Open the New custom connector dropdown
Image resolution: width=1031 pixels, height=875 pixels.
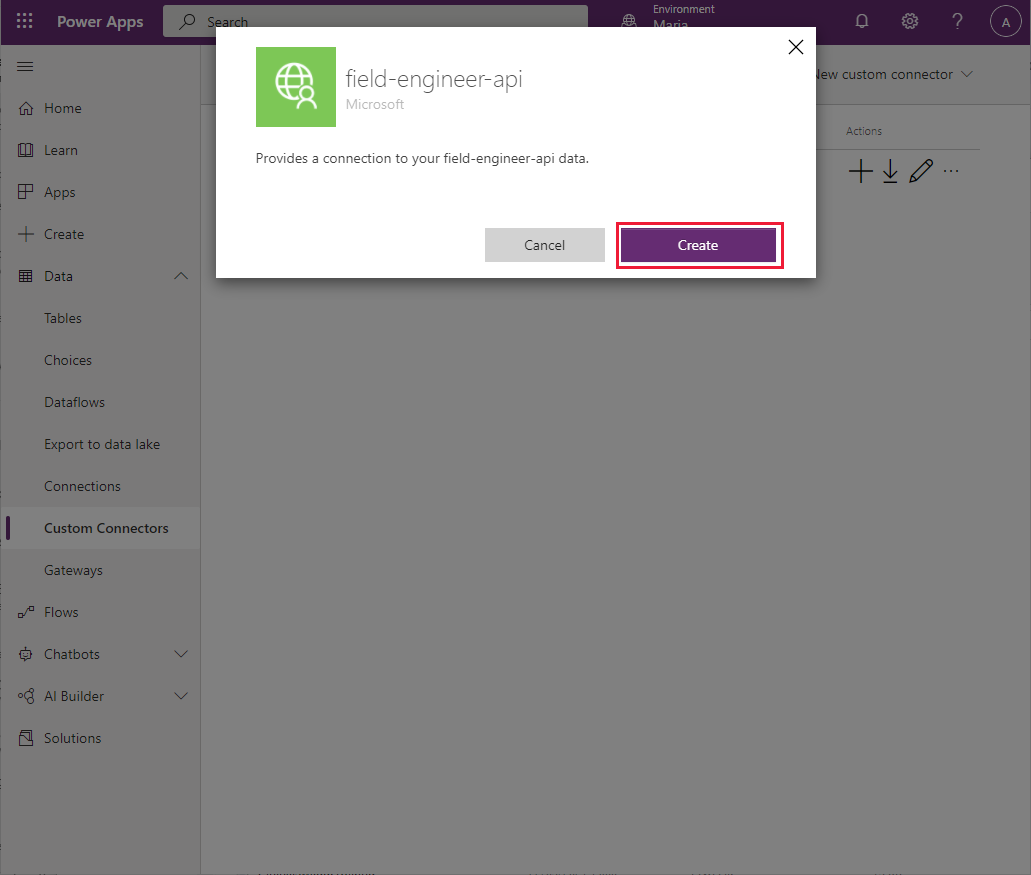tap(893, 74)
